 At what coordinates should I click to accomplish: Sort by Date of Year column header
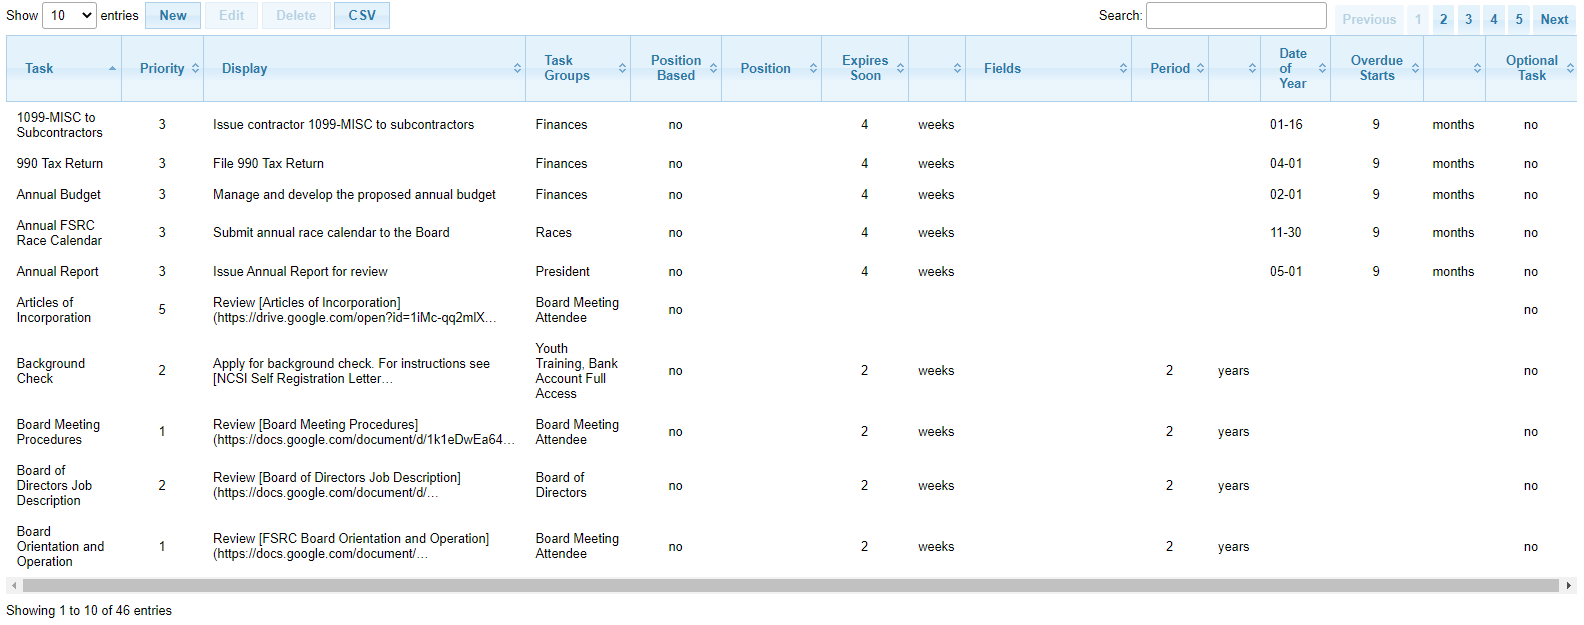point(1295,68)
